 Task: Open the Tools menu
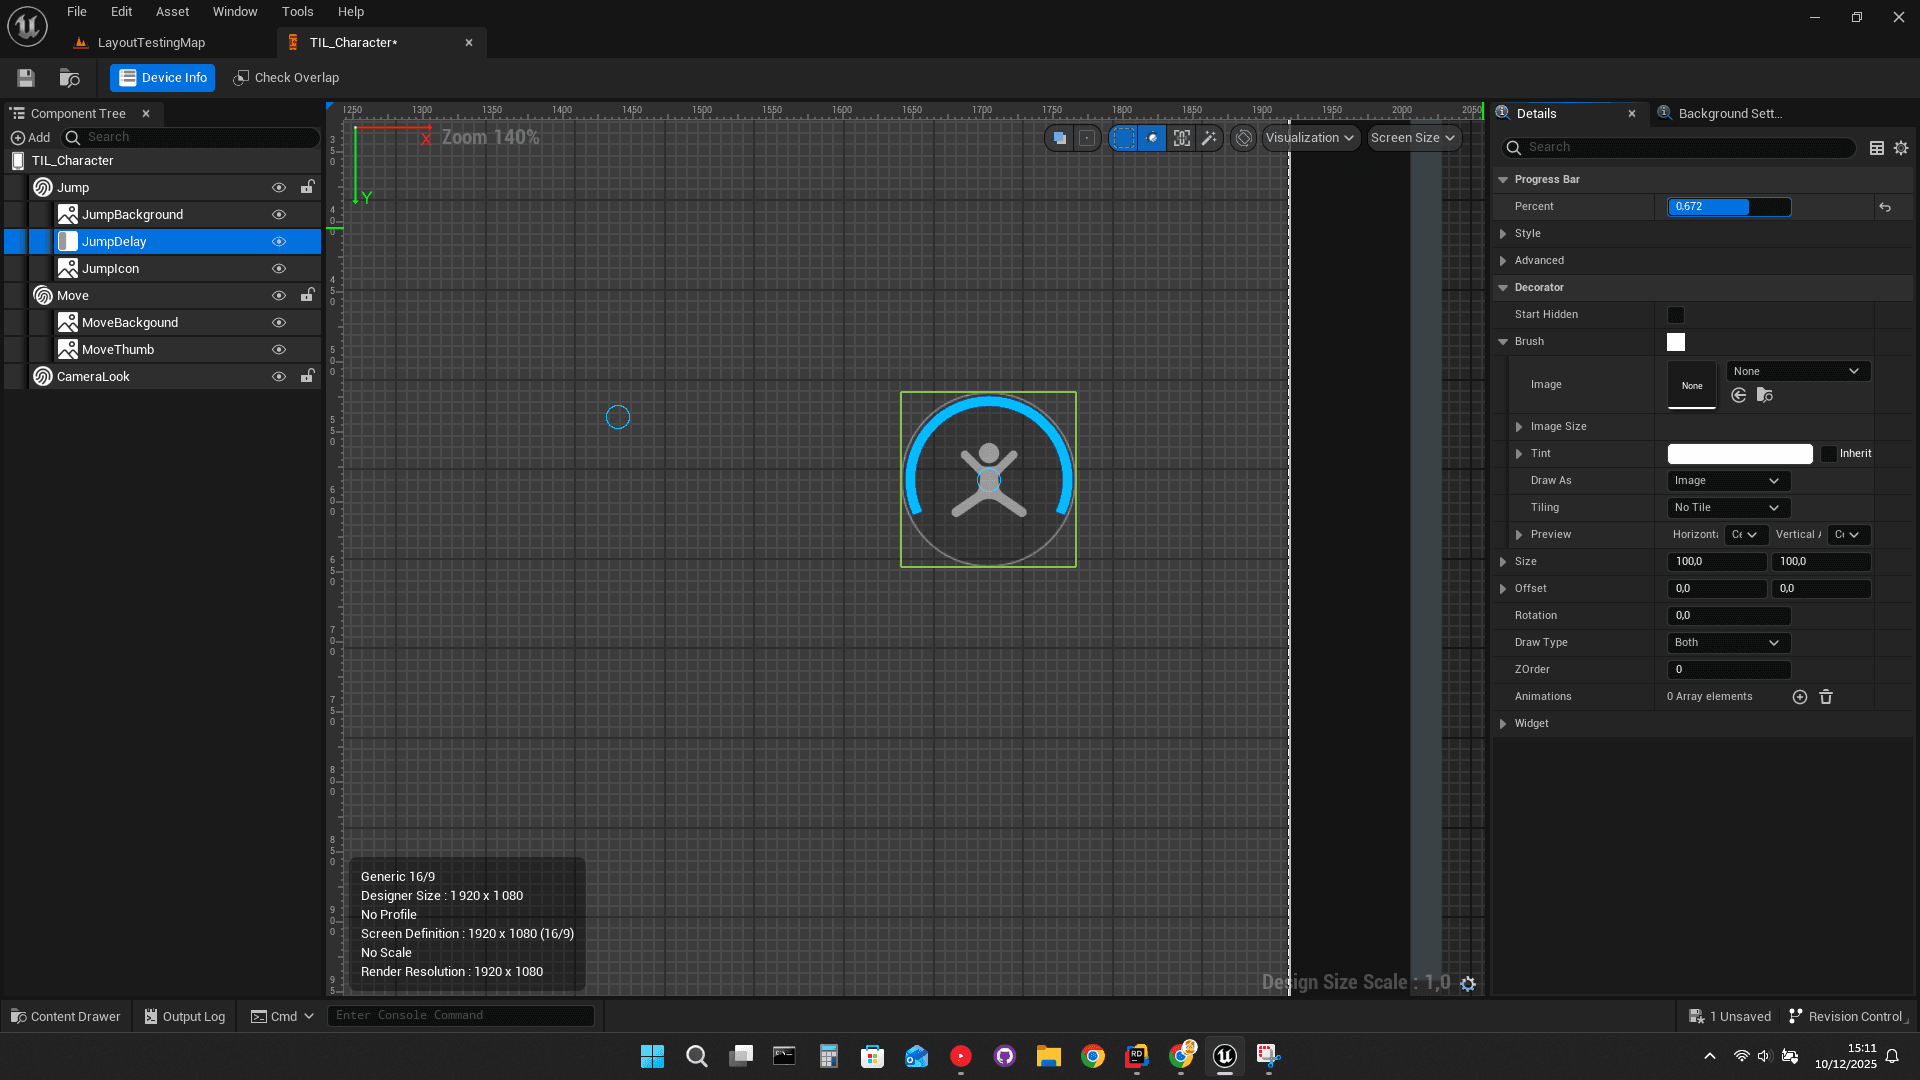pyautogui.click(x=297, y=12)
